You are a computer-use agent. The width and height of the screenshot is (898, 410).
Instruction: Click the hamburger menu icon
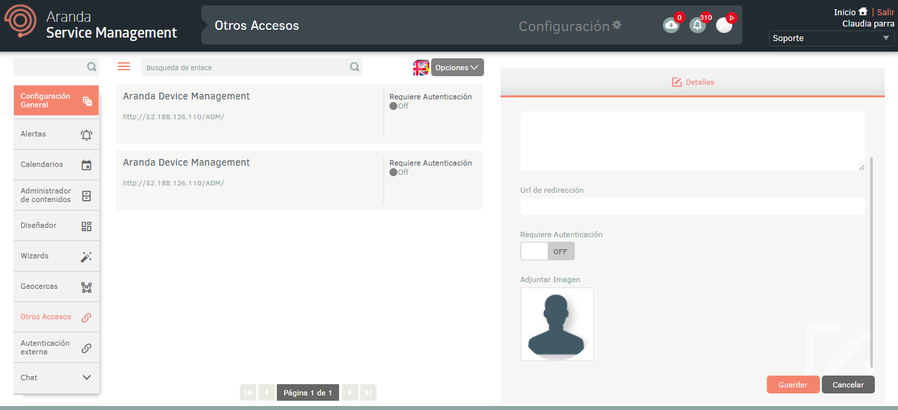tap(124, 66)
